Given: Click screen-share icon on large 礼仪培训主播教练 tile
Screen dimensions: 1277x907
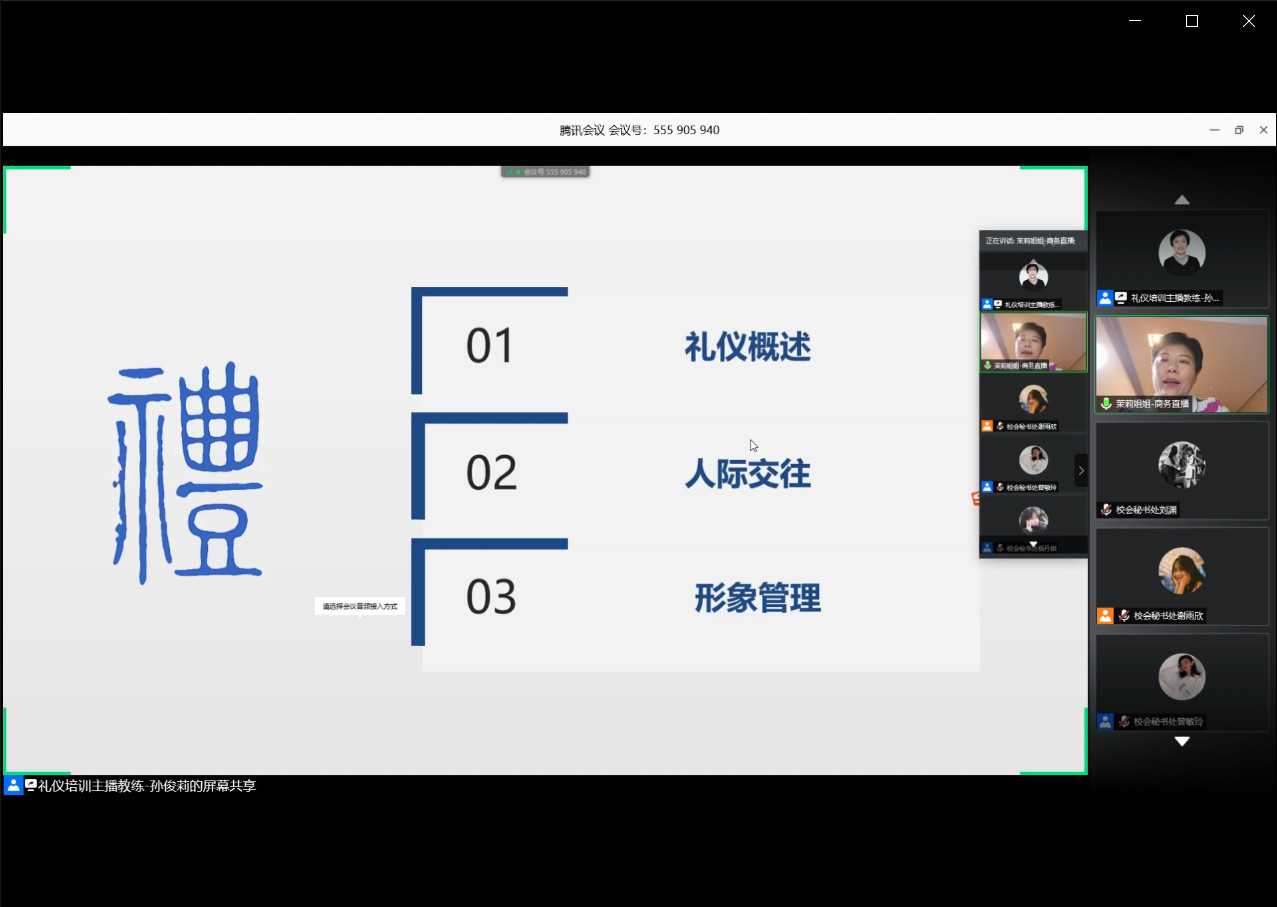Looking at the screenshot, I should [1121, 298].
